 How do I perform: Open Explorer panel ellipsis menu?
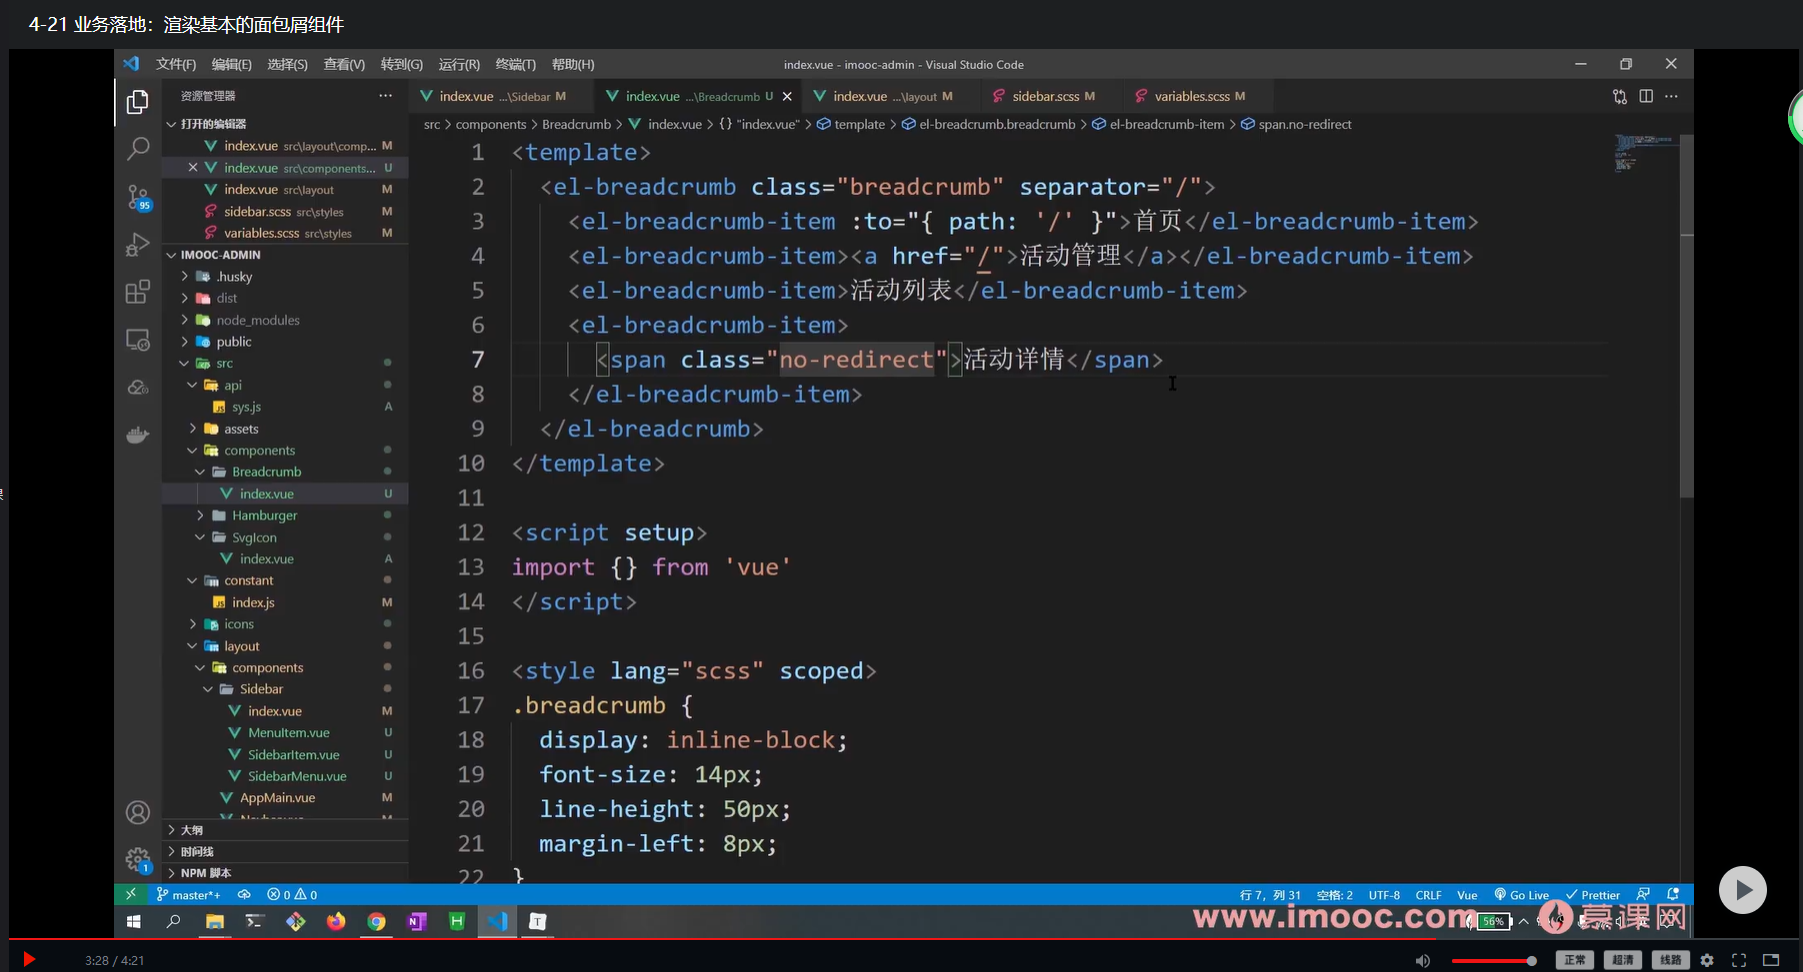pyautogui.click(x=385, y=95)
